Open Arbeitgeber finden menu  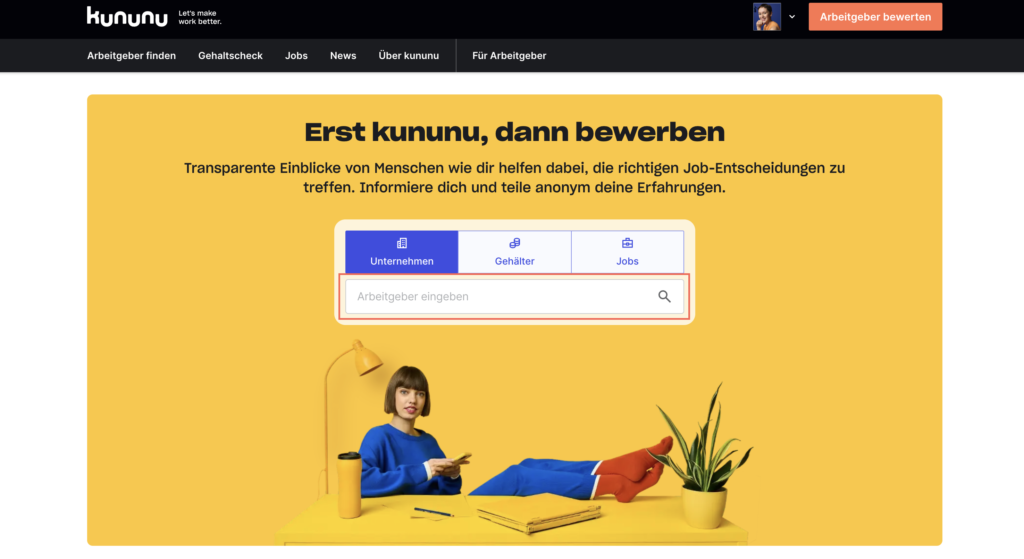pos(131,56)
